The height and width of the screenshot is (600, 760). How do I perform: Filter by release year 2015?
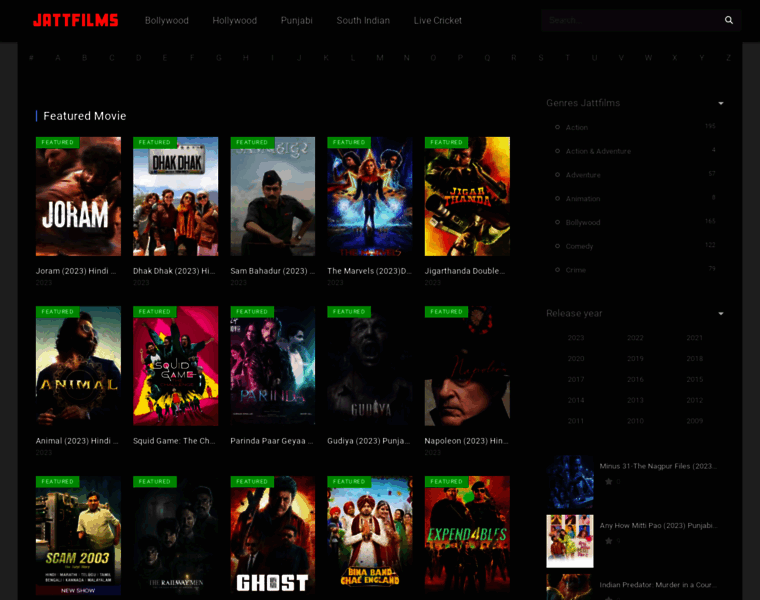tap(695, 379)
